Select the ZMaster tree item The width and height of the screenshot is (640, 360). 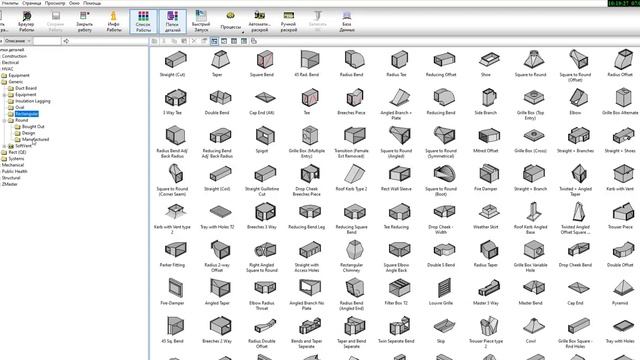10,184
